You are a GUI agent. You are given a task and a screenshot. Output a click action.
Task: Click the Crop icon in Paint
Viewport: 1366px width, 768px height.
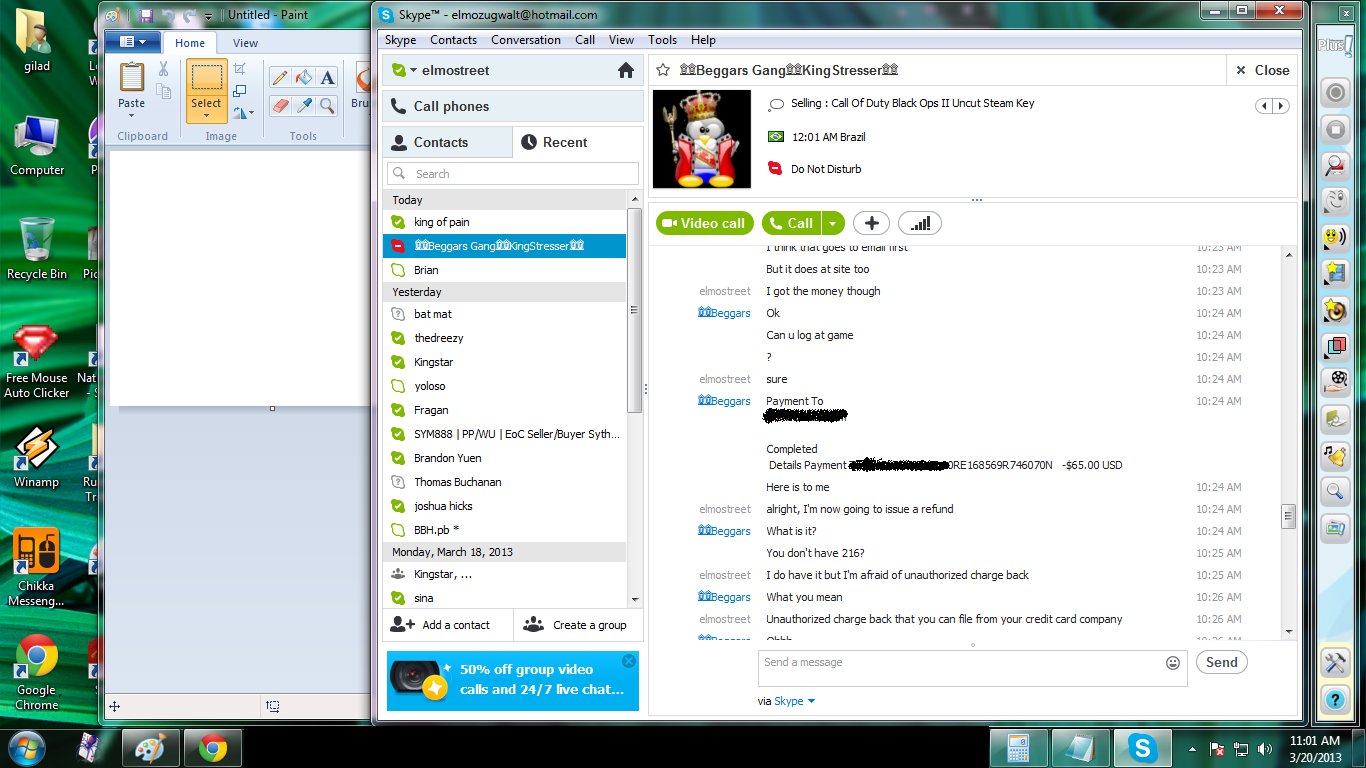pyautogui.click(x=240, y=68)
